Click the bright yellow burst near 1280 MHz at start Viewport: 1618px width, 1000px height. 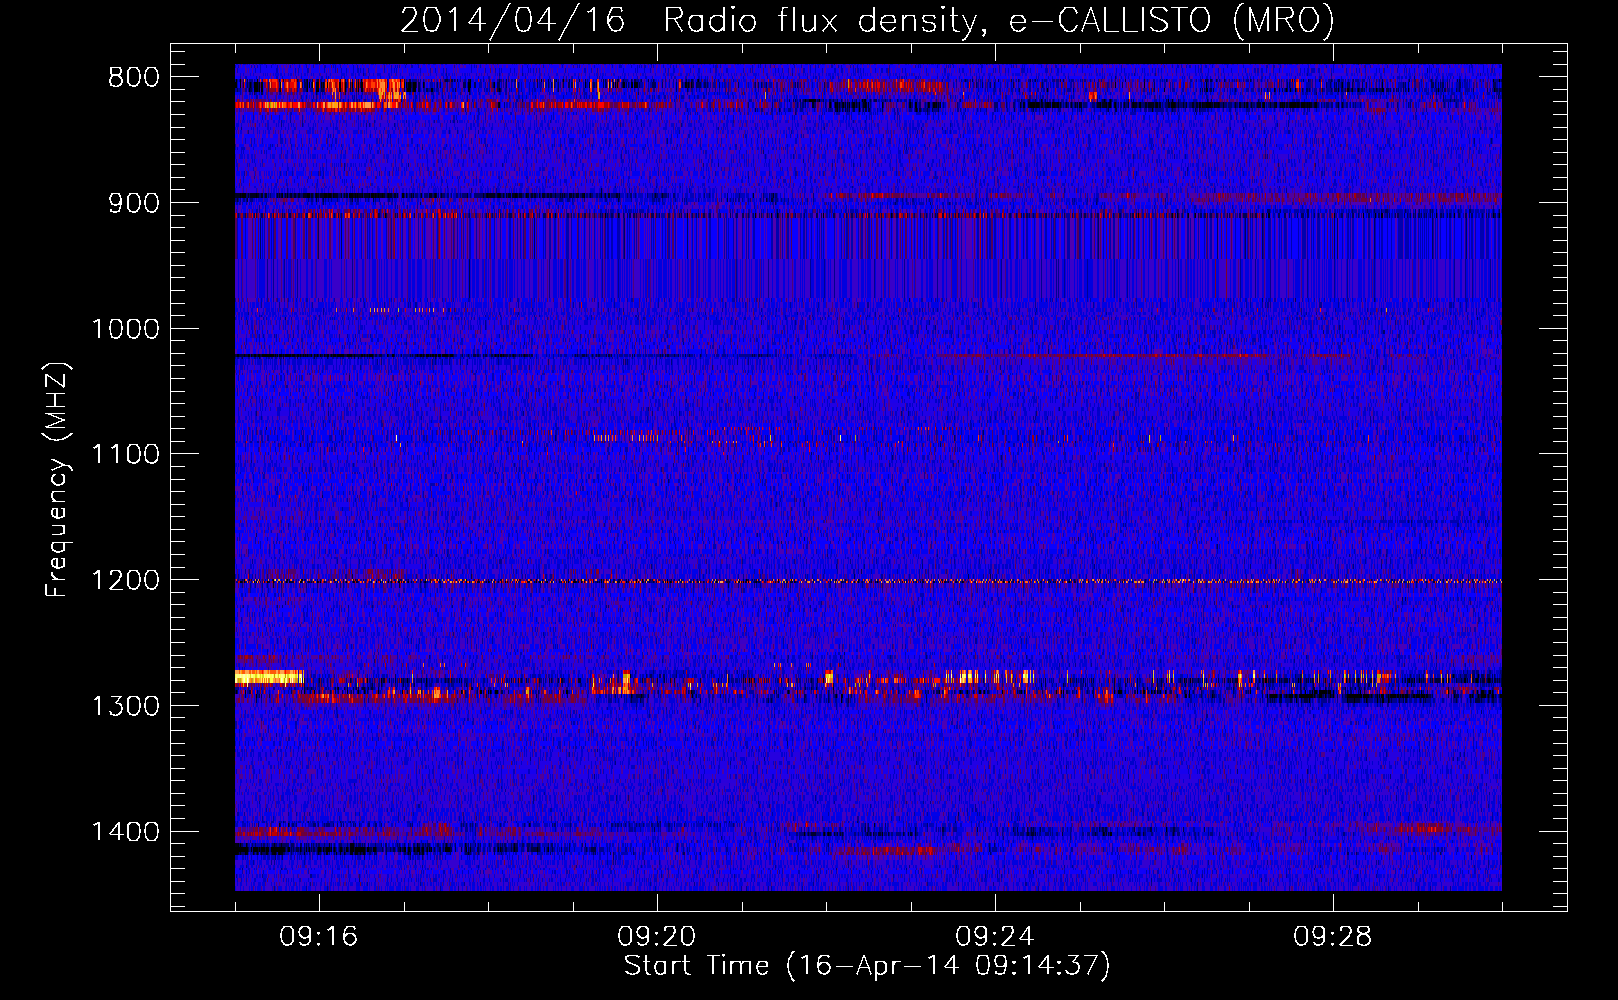tap(269, 677)
